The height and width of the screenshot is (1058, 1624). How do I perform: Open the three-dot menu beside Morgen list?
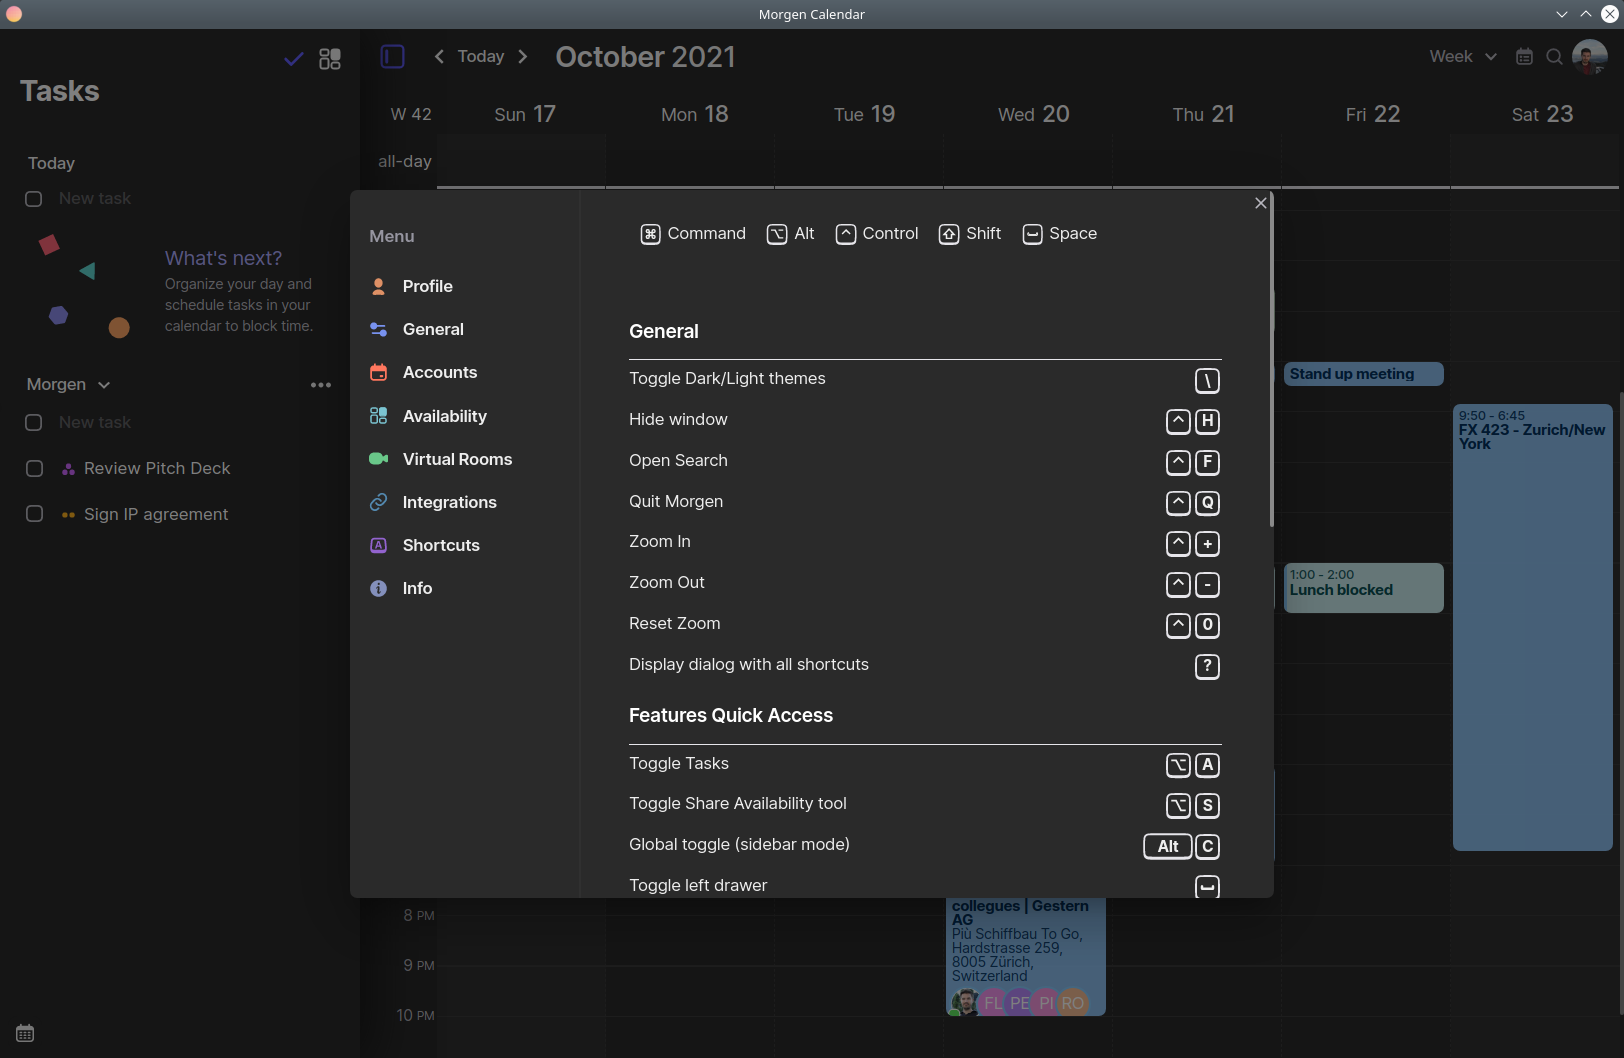(320, 384)
